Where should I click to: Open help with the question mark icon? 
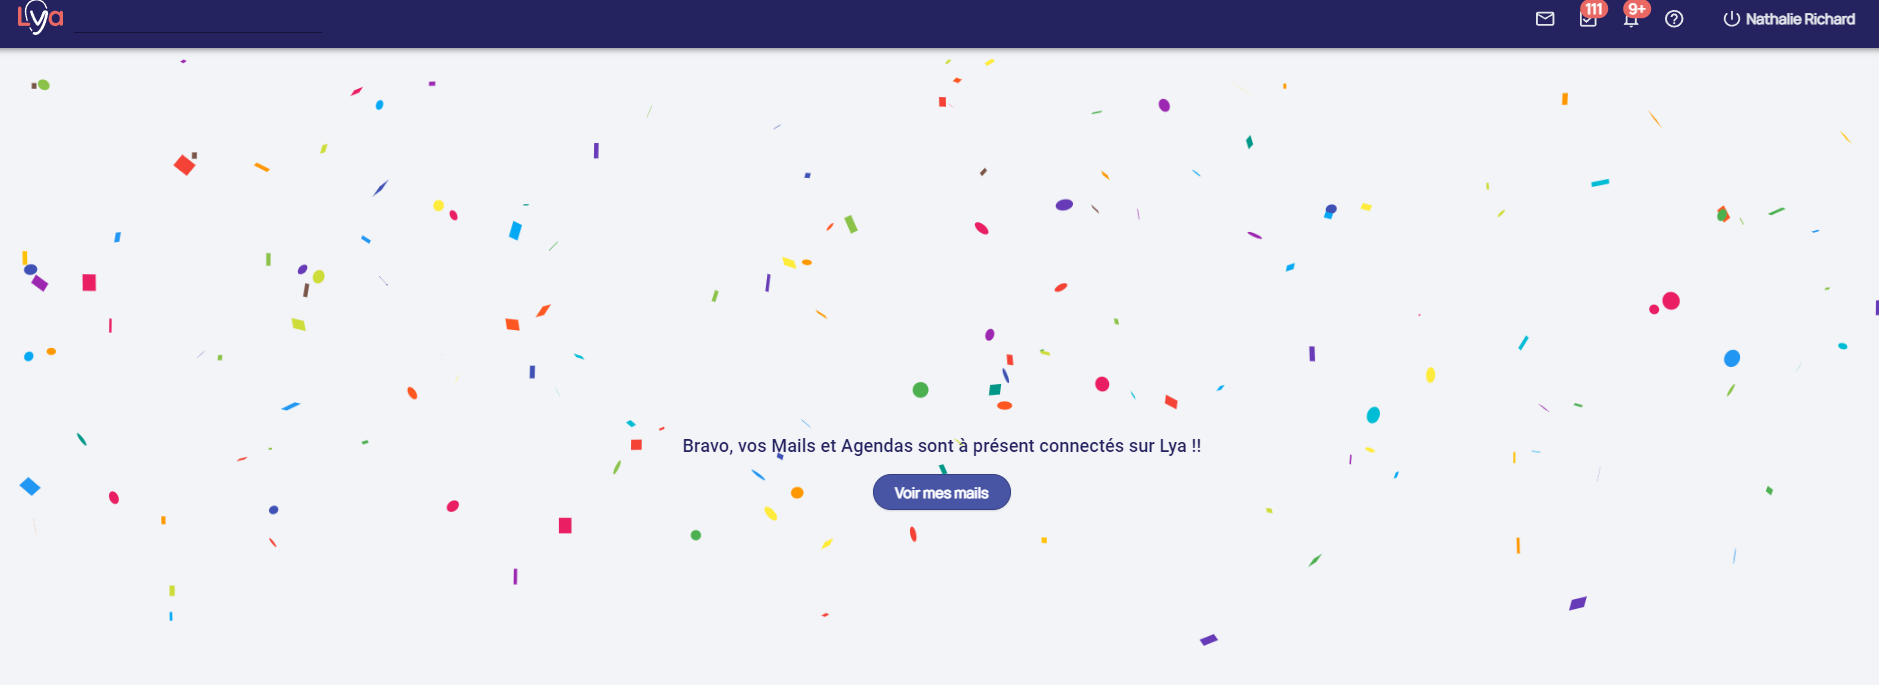1674,19
